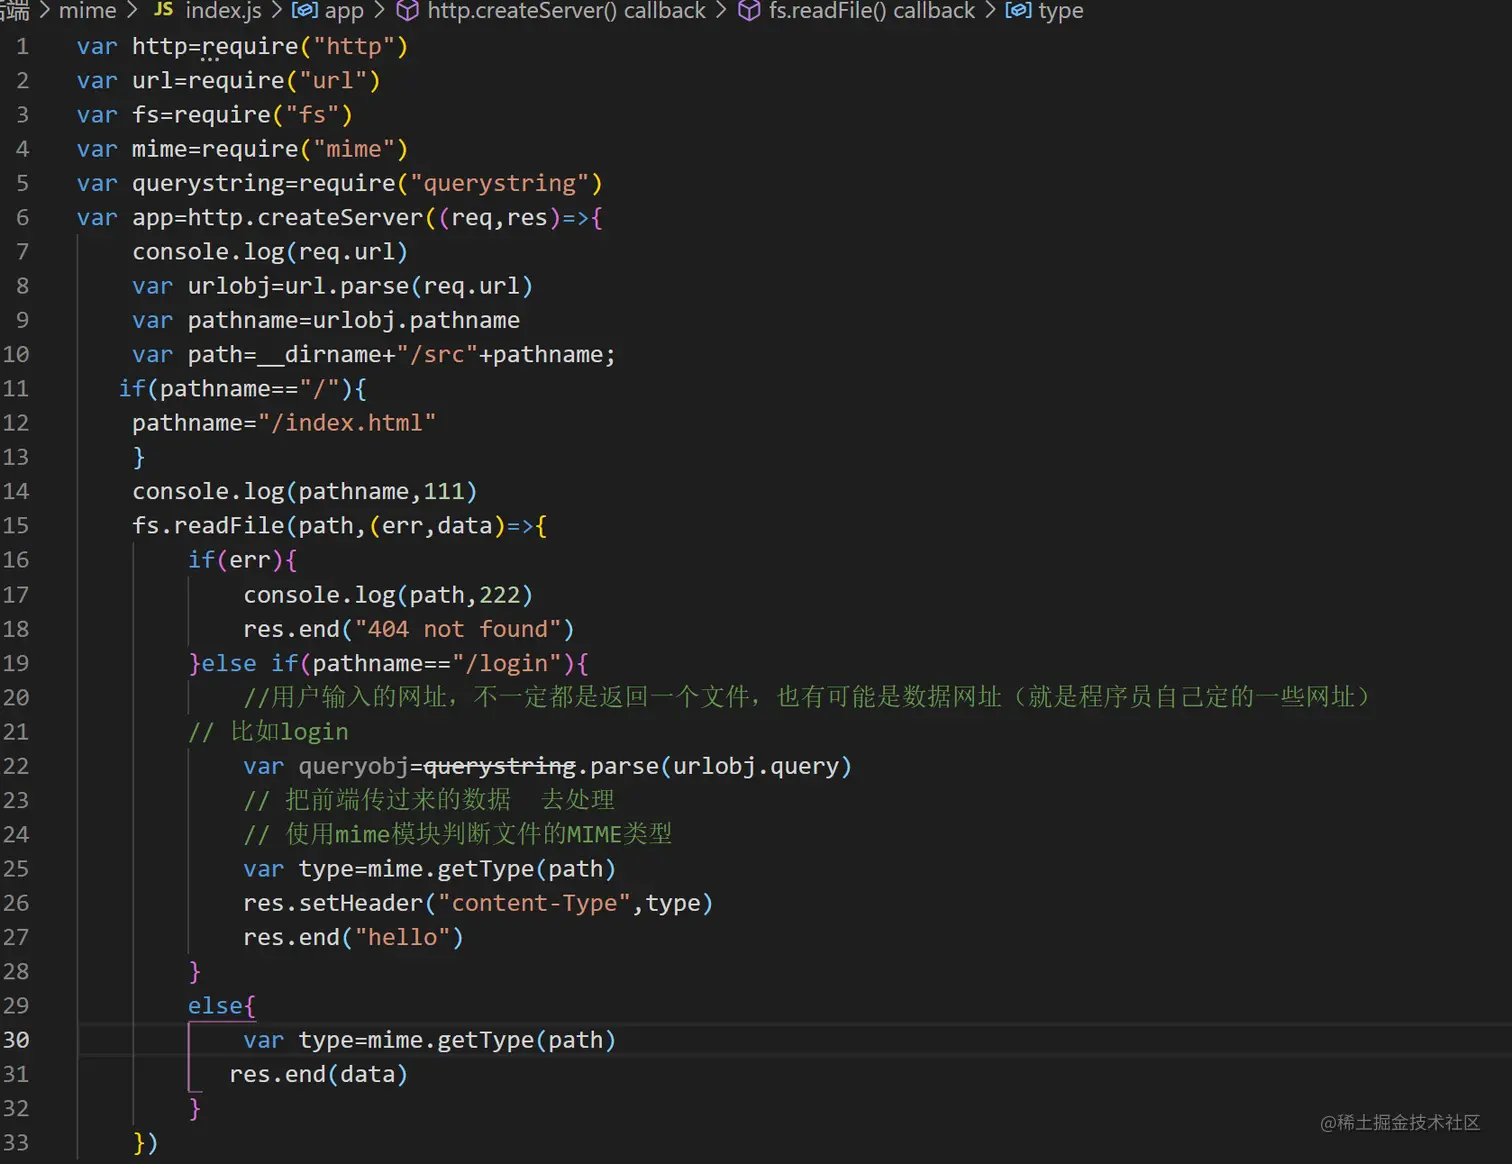This screenshot has height=1164, width=1512.
Task: Select the "app" symbol breadcrumb
Action: click(x=344, y=12)
